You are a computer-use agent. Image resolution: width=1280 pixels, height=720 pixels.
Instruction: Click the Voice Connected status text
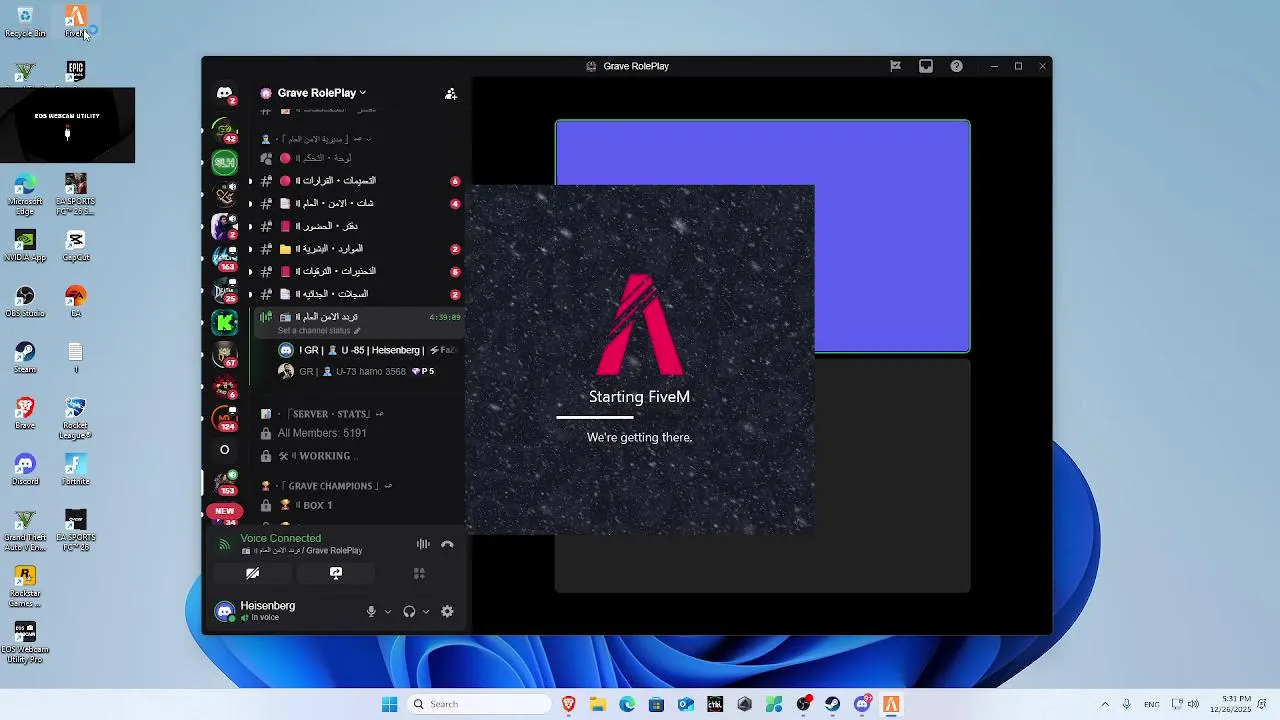pos(280,538)
